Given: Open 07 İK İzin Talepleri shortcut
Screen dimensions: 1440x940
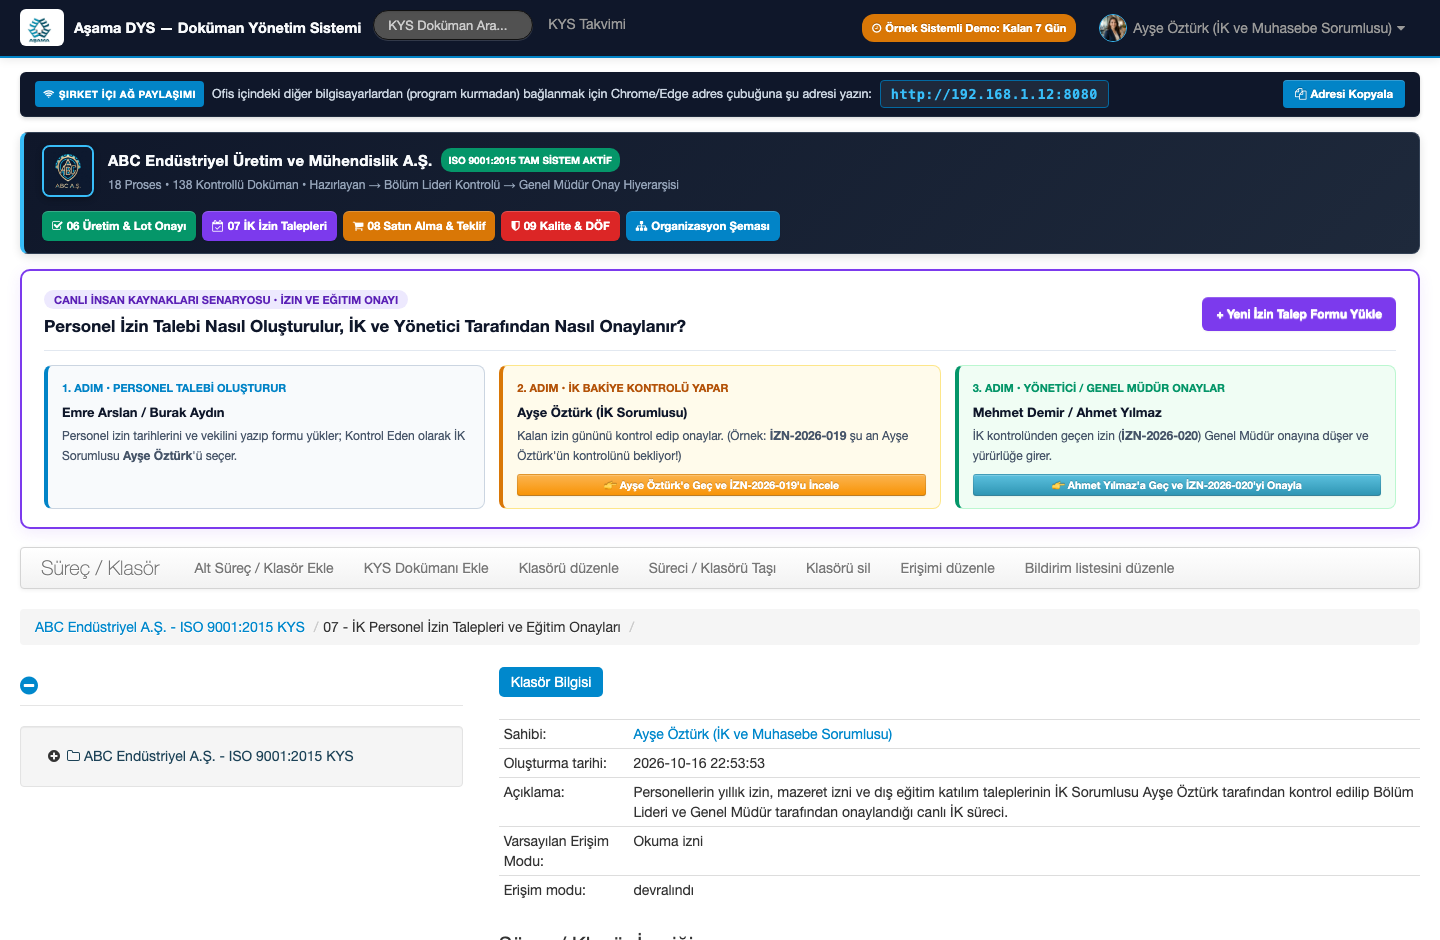Looking at the screenshot, I should coord(269,226).
